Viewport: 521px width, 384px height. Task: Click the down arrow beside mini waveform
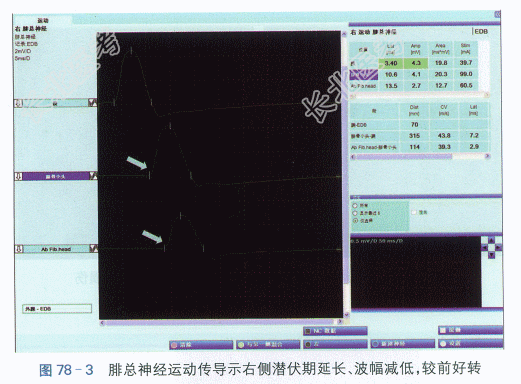[x=491, y=255]
